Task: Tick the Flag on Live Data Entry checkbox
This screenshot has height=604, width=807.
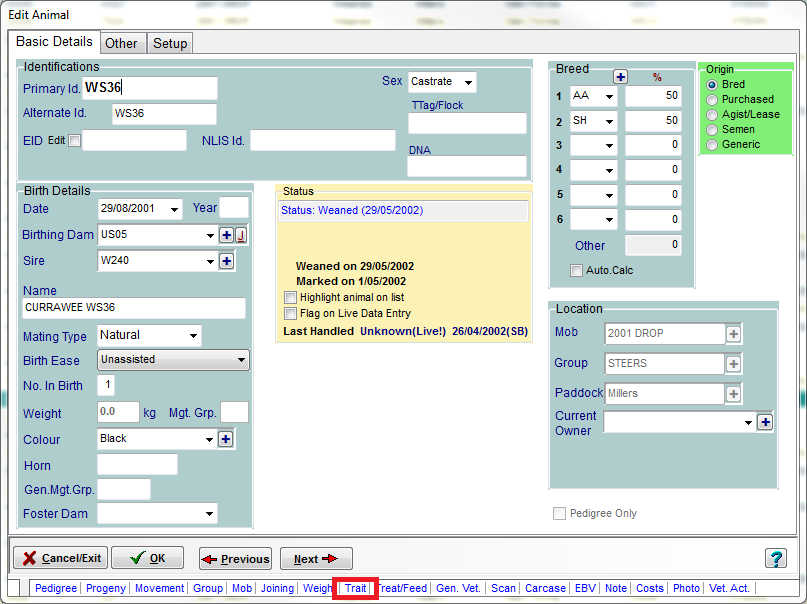Action: point(291,314)
